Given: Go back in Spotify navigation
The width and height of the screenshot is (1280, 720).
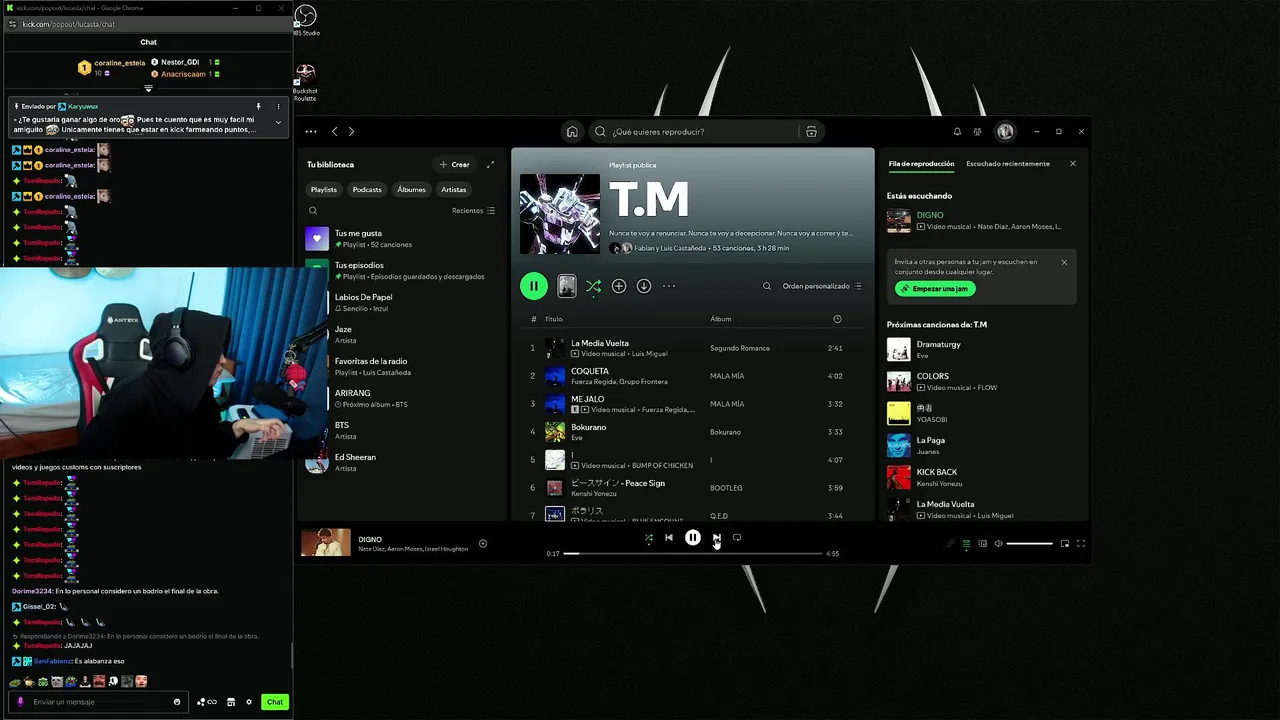Looking at the screenshot, I should pos(335,131).
